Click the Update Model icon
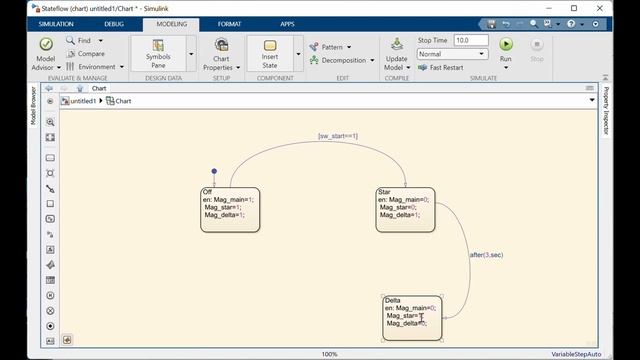Viewport: 640px width, 360px height. (x=397, y=44)
